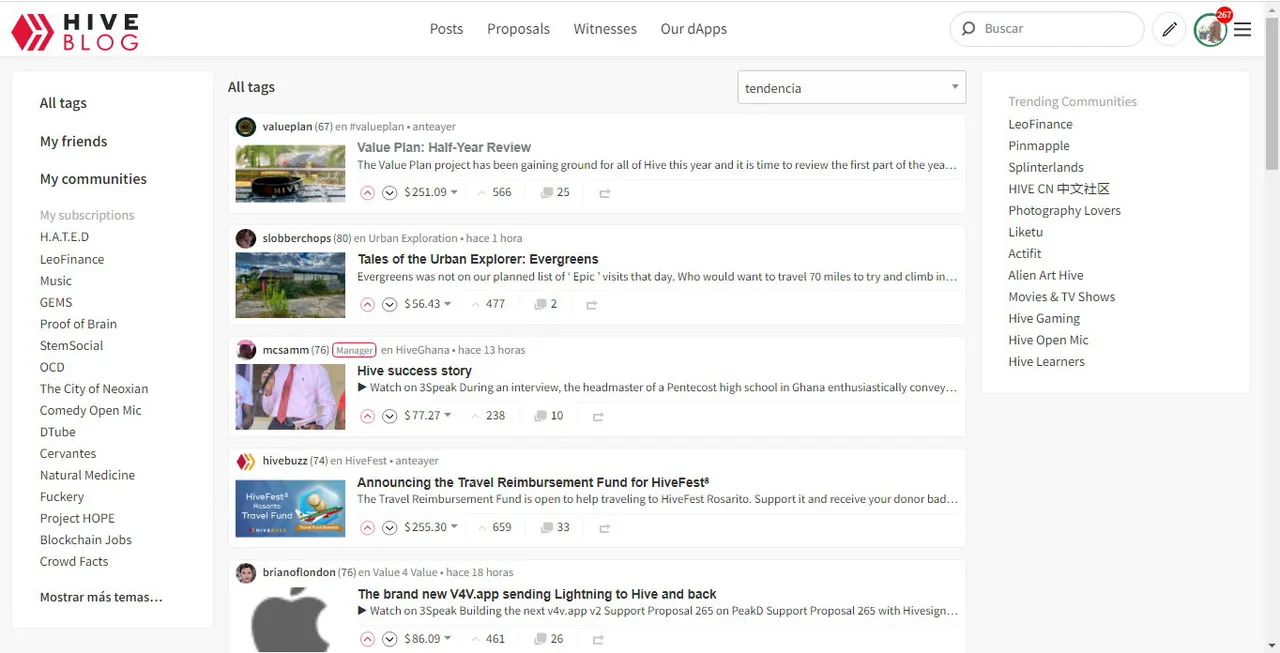Open comments on V4V.app post
Screen dimensions: 1280x653
(x=549, y=638)
